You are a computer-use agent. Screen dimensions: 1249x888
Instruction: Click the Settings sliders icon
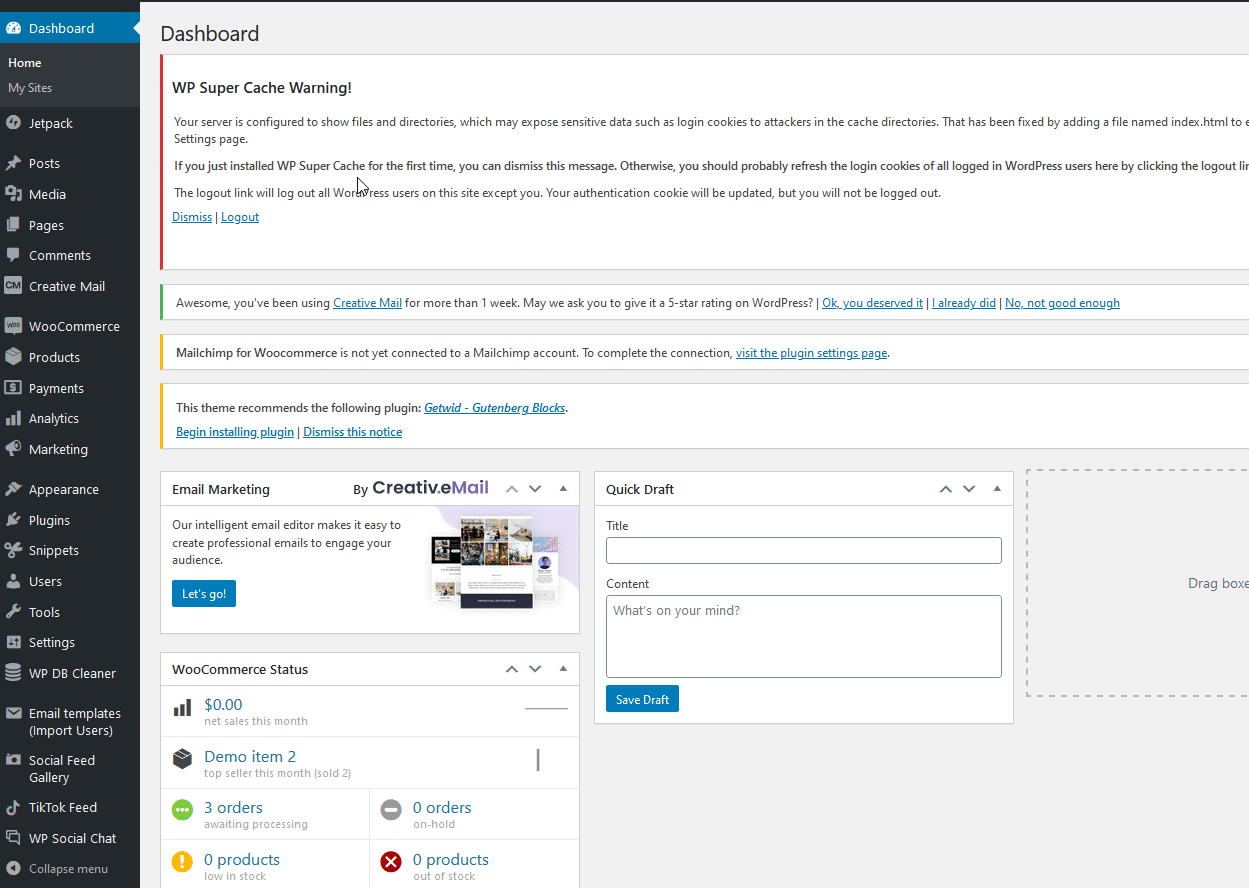click(x=13, y=642)
